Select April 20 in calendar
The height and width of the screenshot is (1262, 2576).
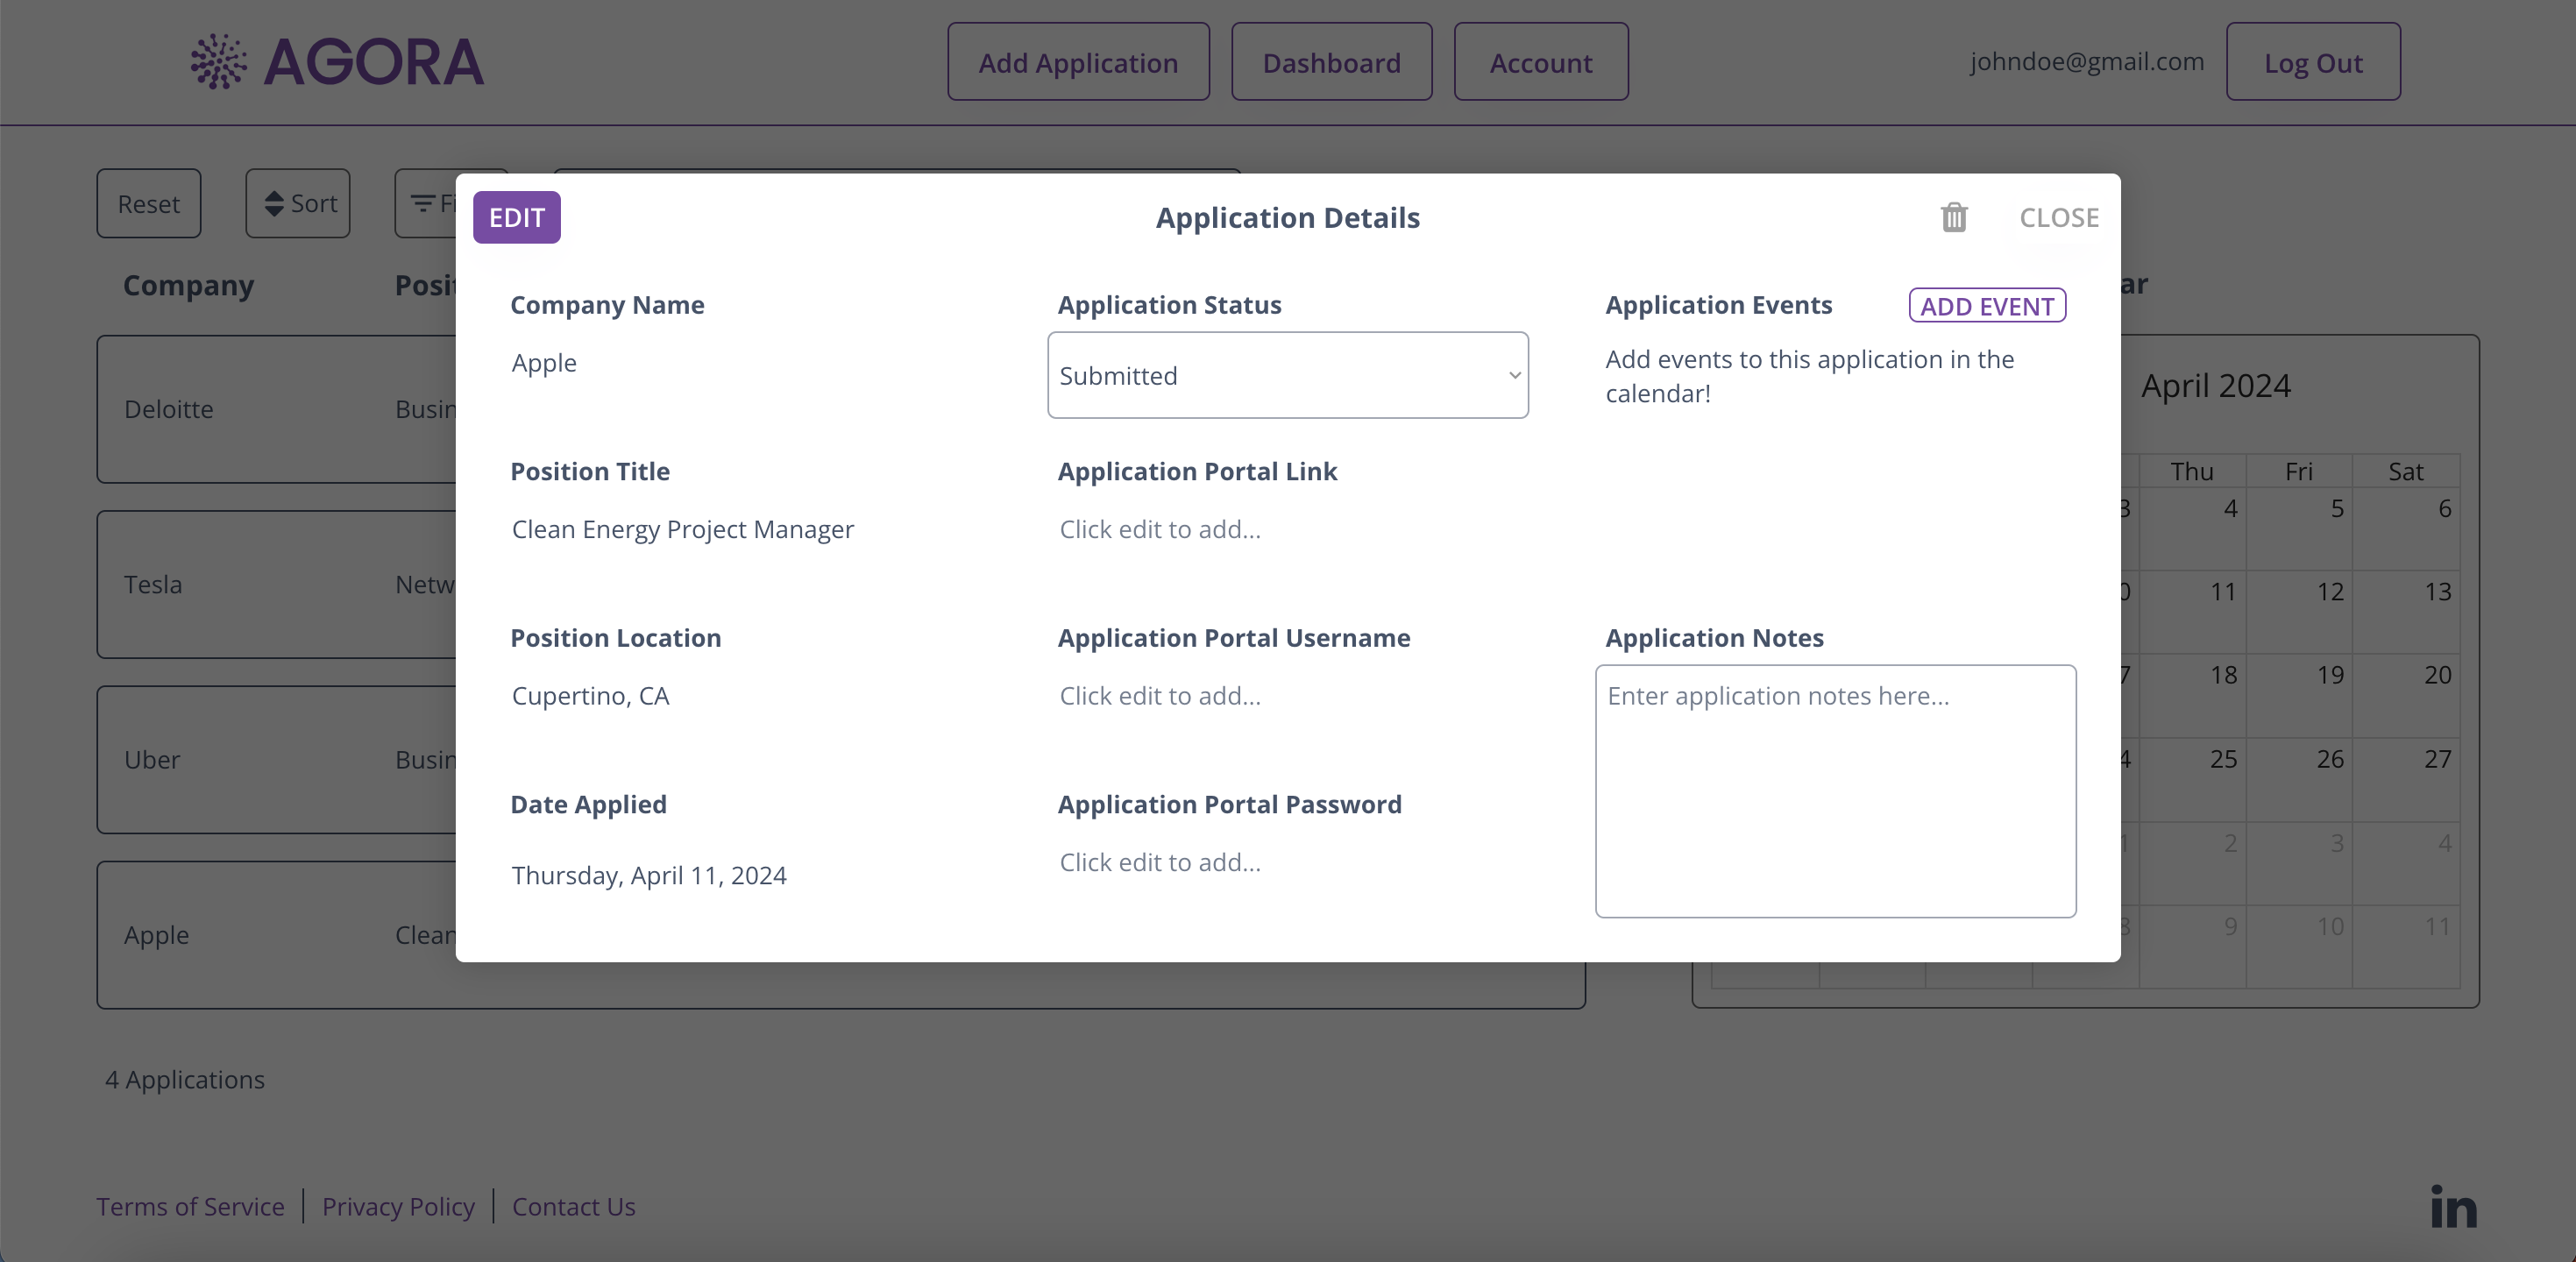(x=2406, y=696)
